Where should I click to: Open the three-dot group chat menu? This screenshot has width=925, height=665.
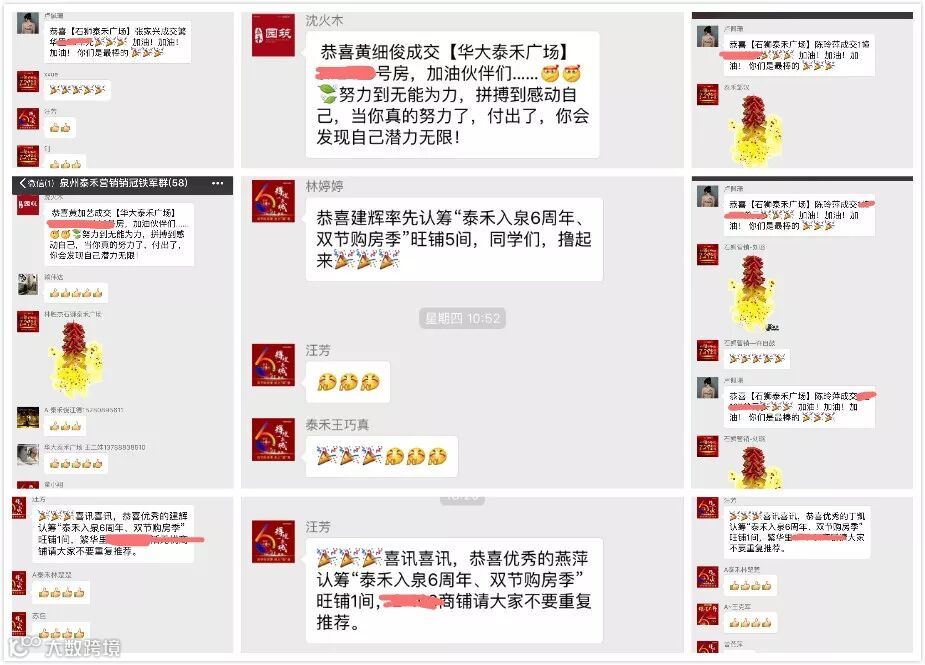click(x=217, y=184)
